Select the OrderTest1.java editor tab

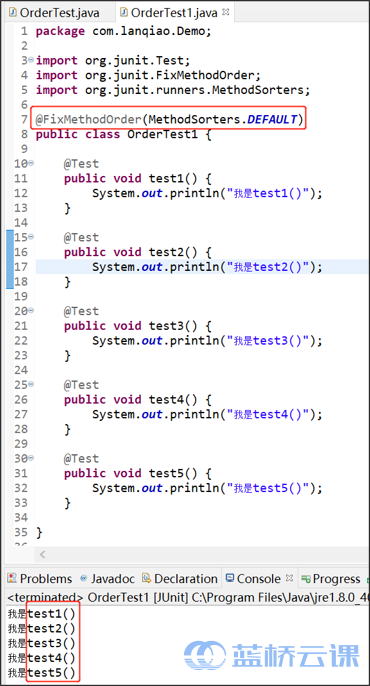[x=175, y=13]
